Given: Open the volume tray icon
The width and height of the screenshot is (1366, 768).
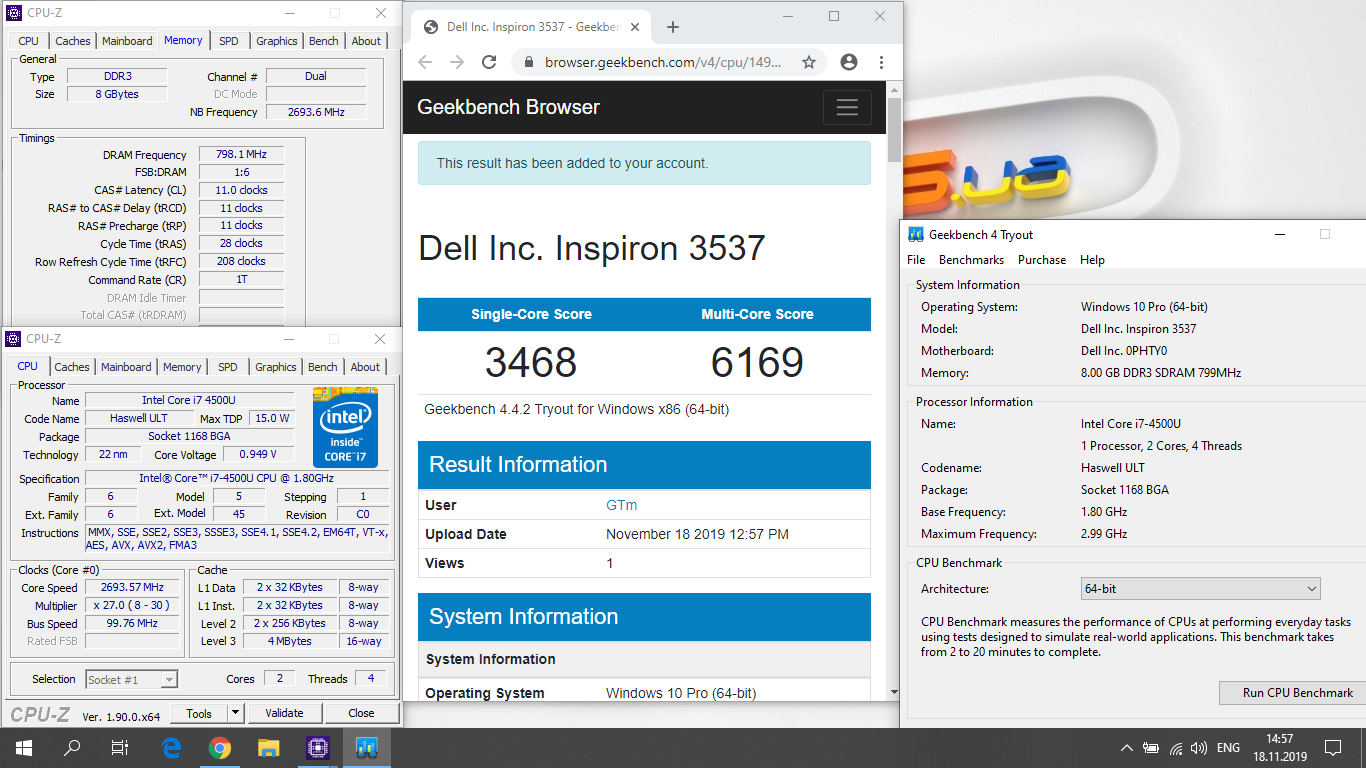Looking at the screenshot, I should pyautogui.click(x=1199, y=748).
